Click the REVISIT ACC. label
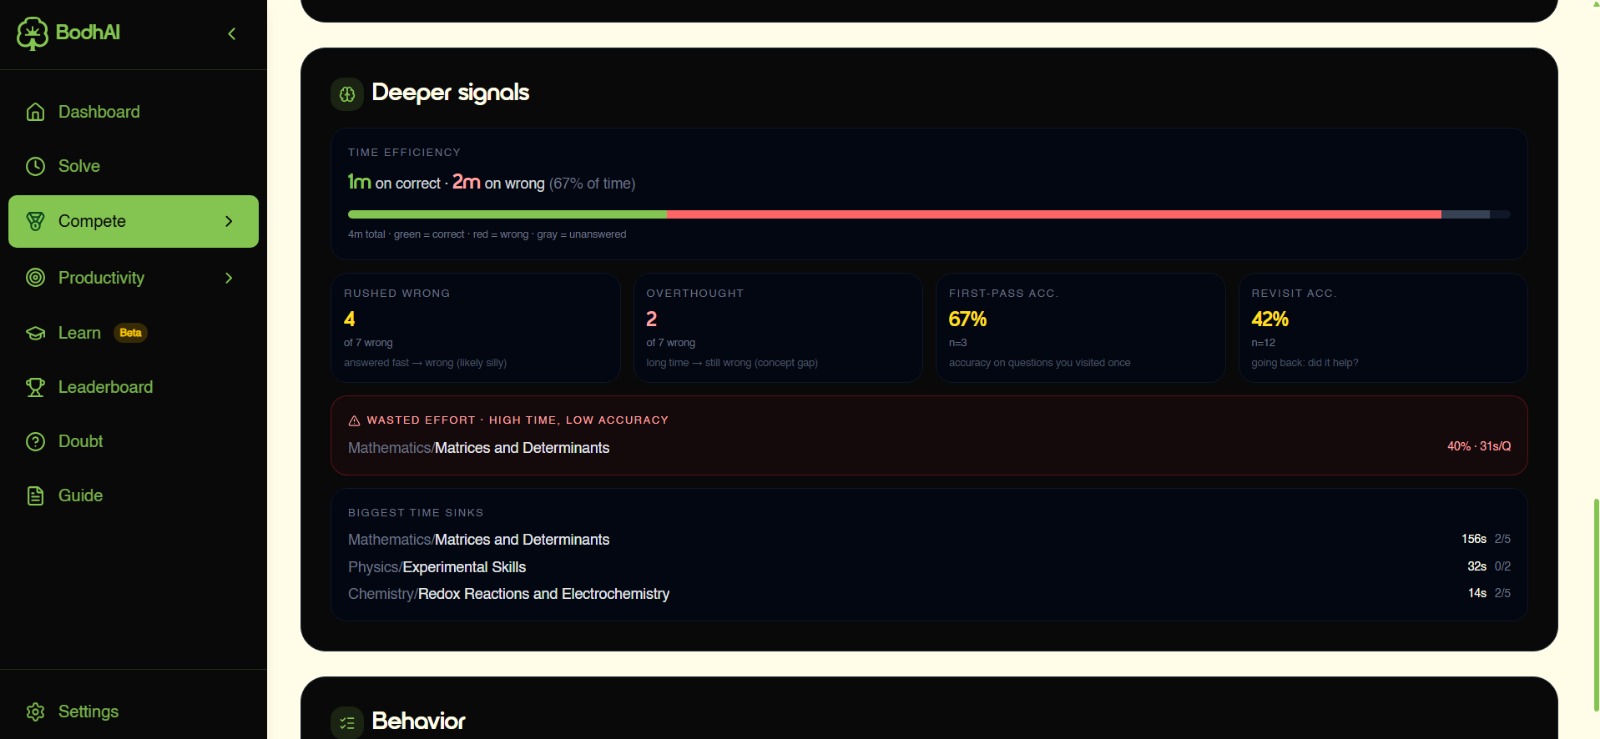 click(x=1294, y=293)
